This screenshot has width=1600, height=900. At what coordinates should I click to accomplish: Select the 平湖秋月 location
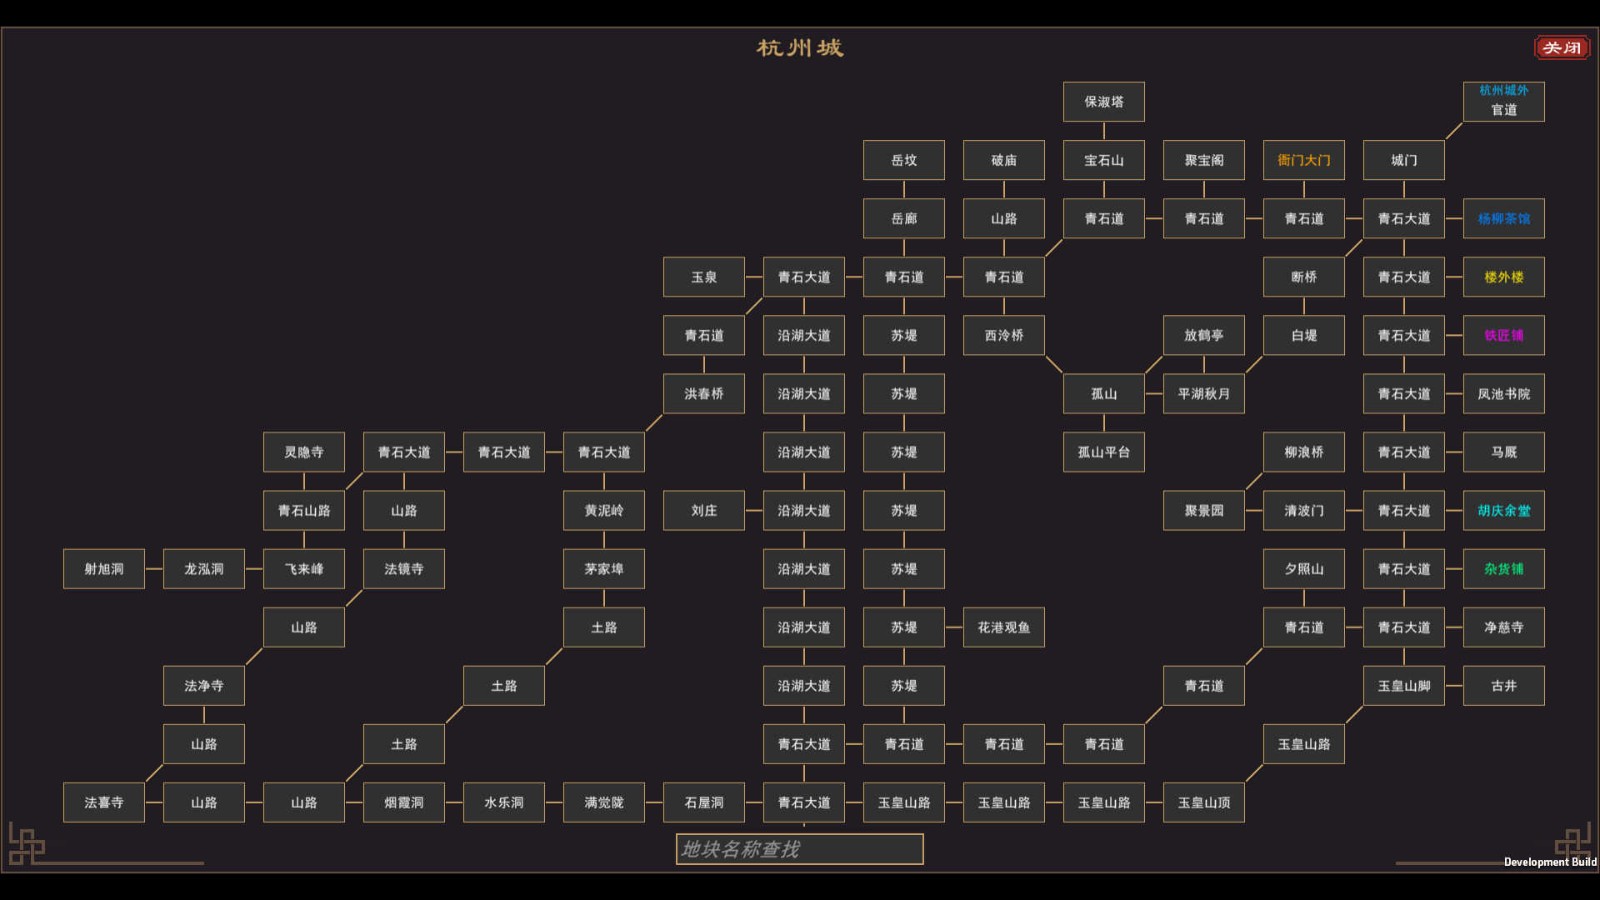(x=1203, y=394)
